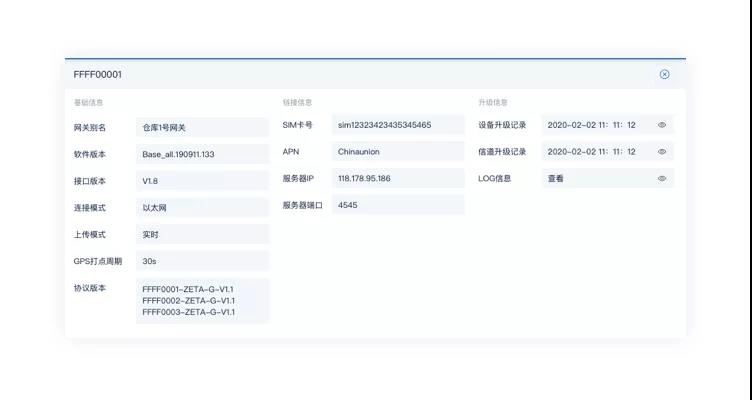Open LOG信息 via its eye icon
The width and height of the screenshot is (752, 400).
click(662, 178)
